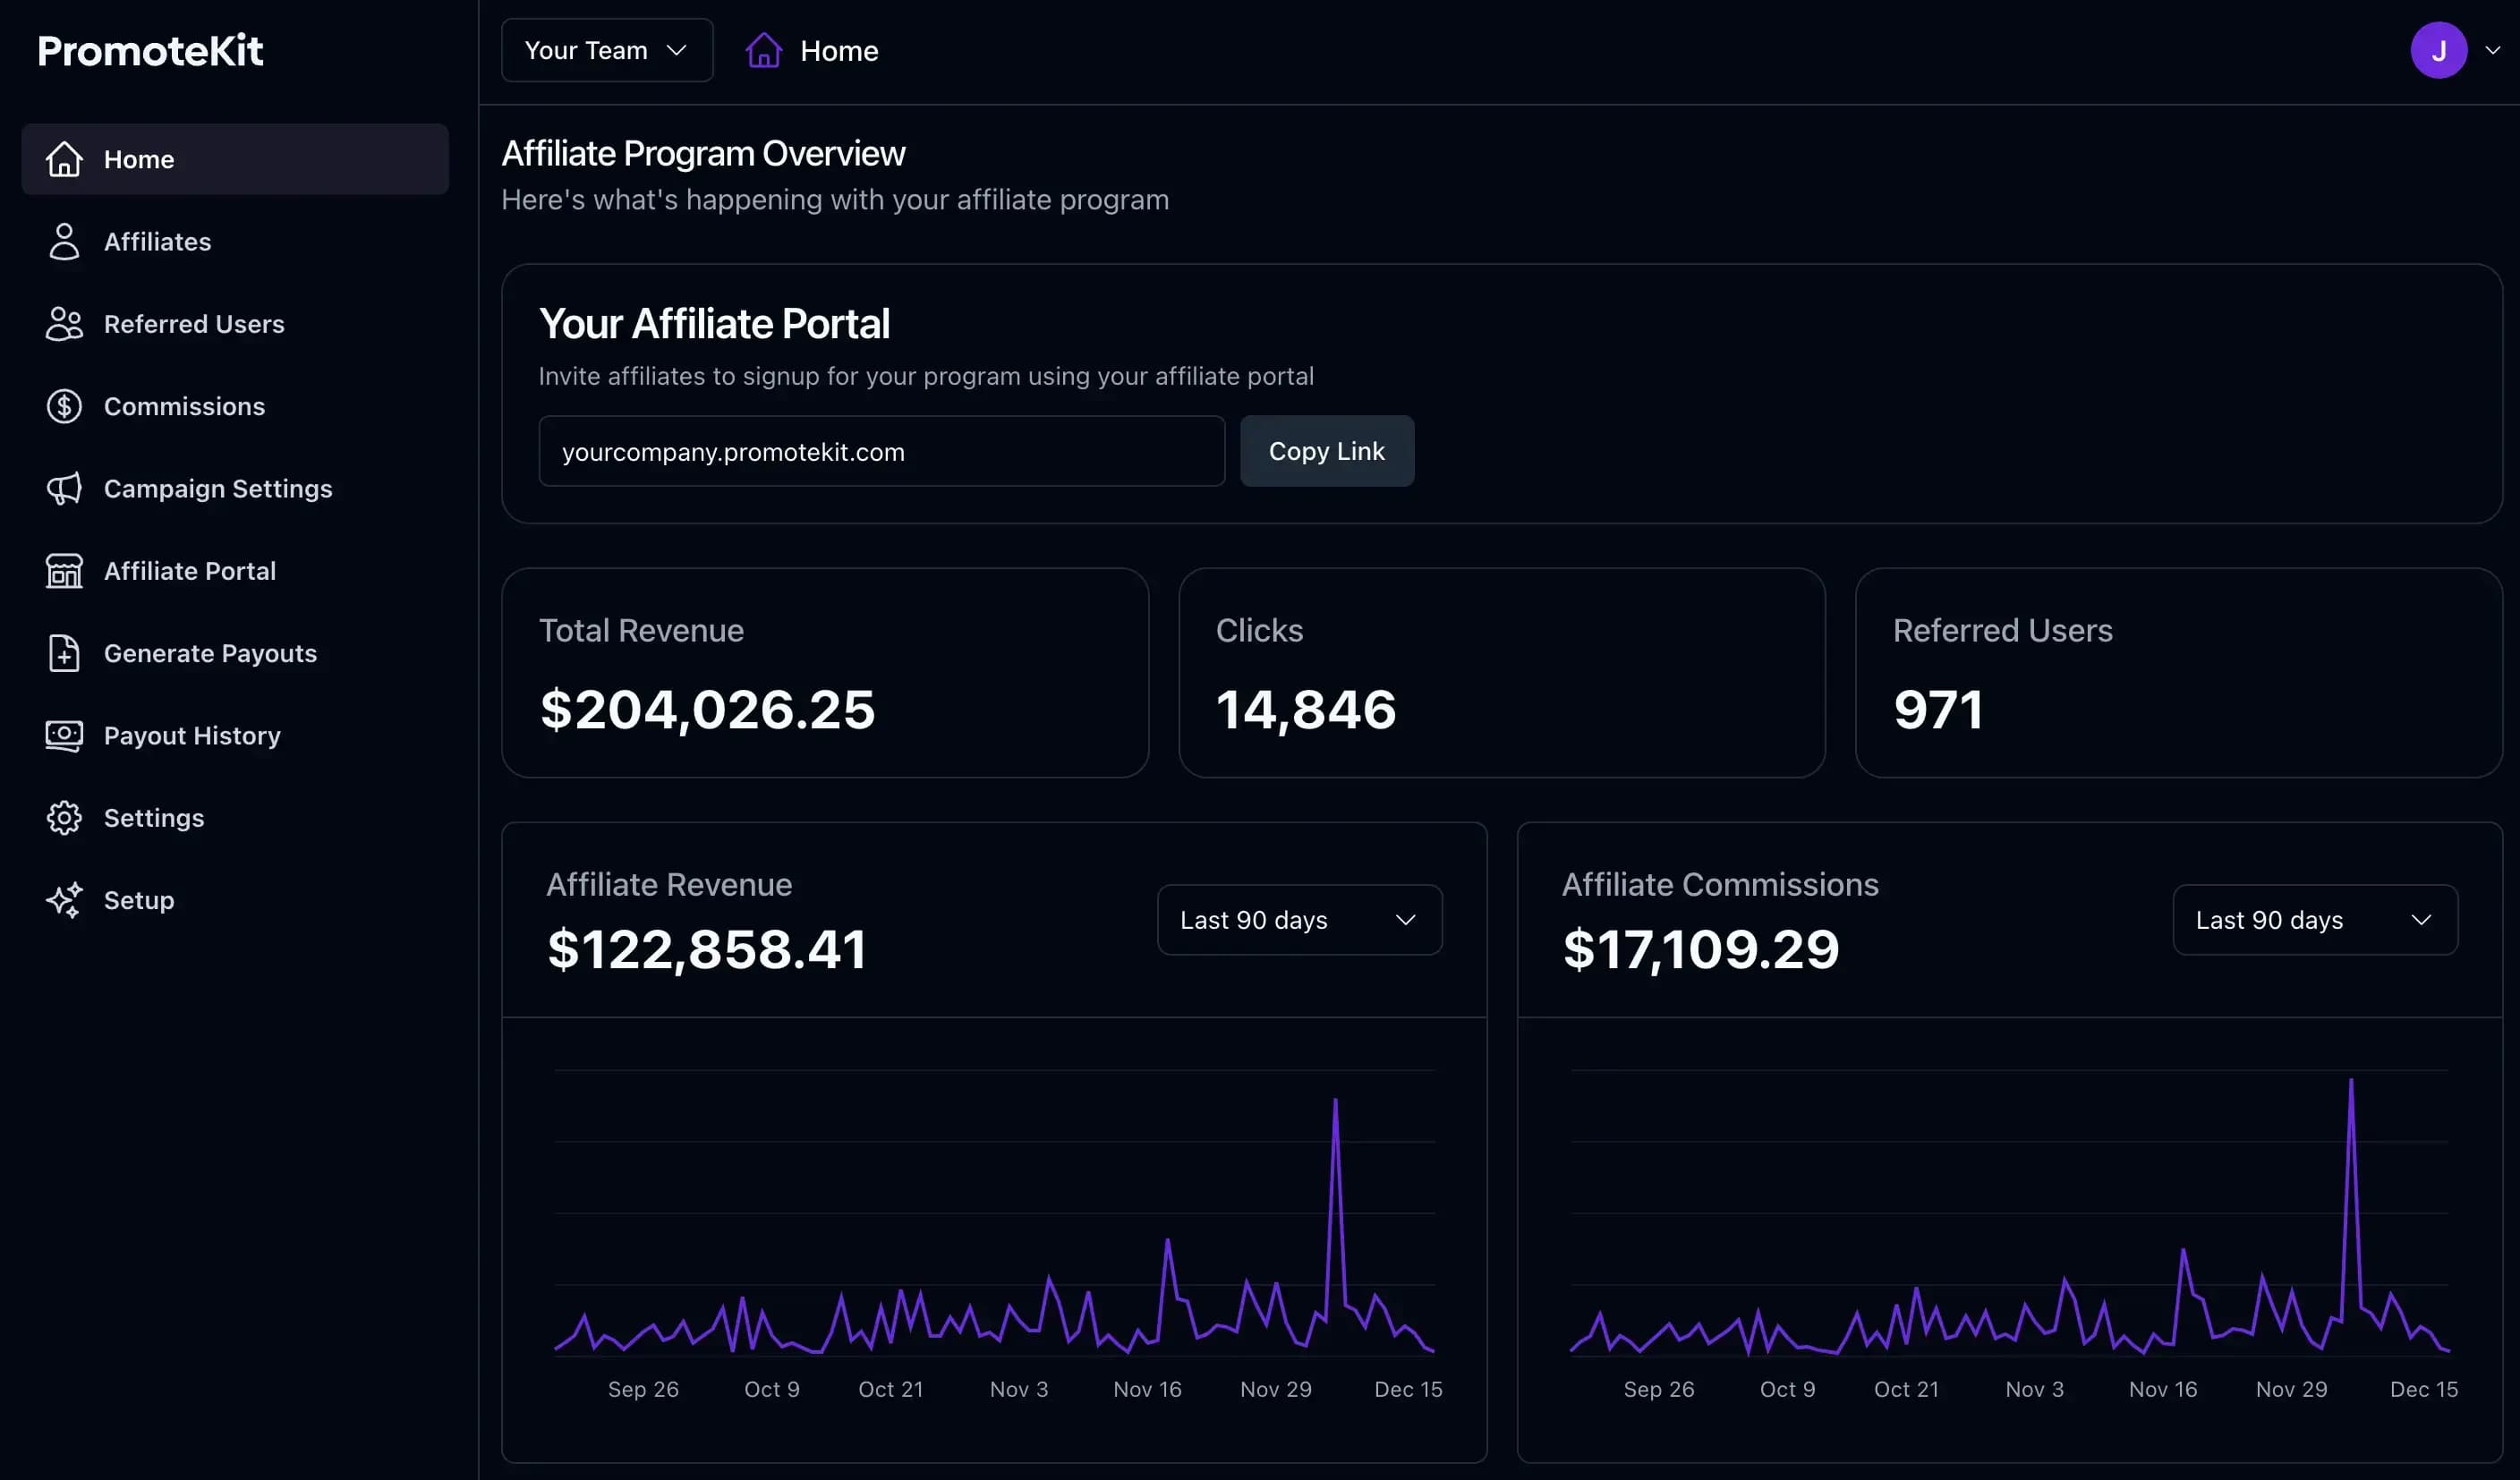This screenshot has width=2520, height=1480.
Task: Click the PromoteKit logo
Action: tap(150, 50)
